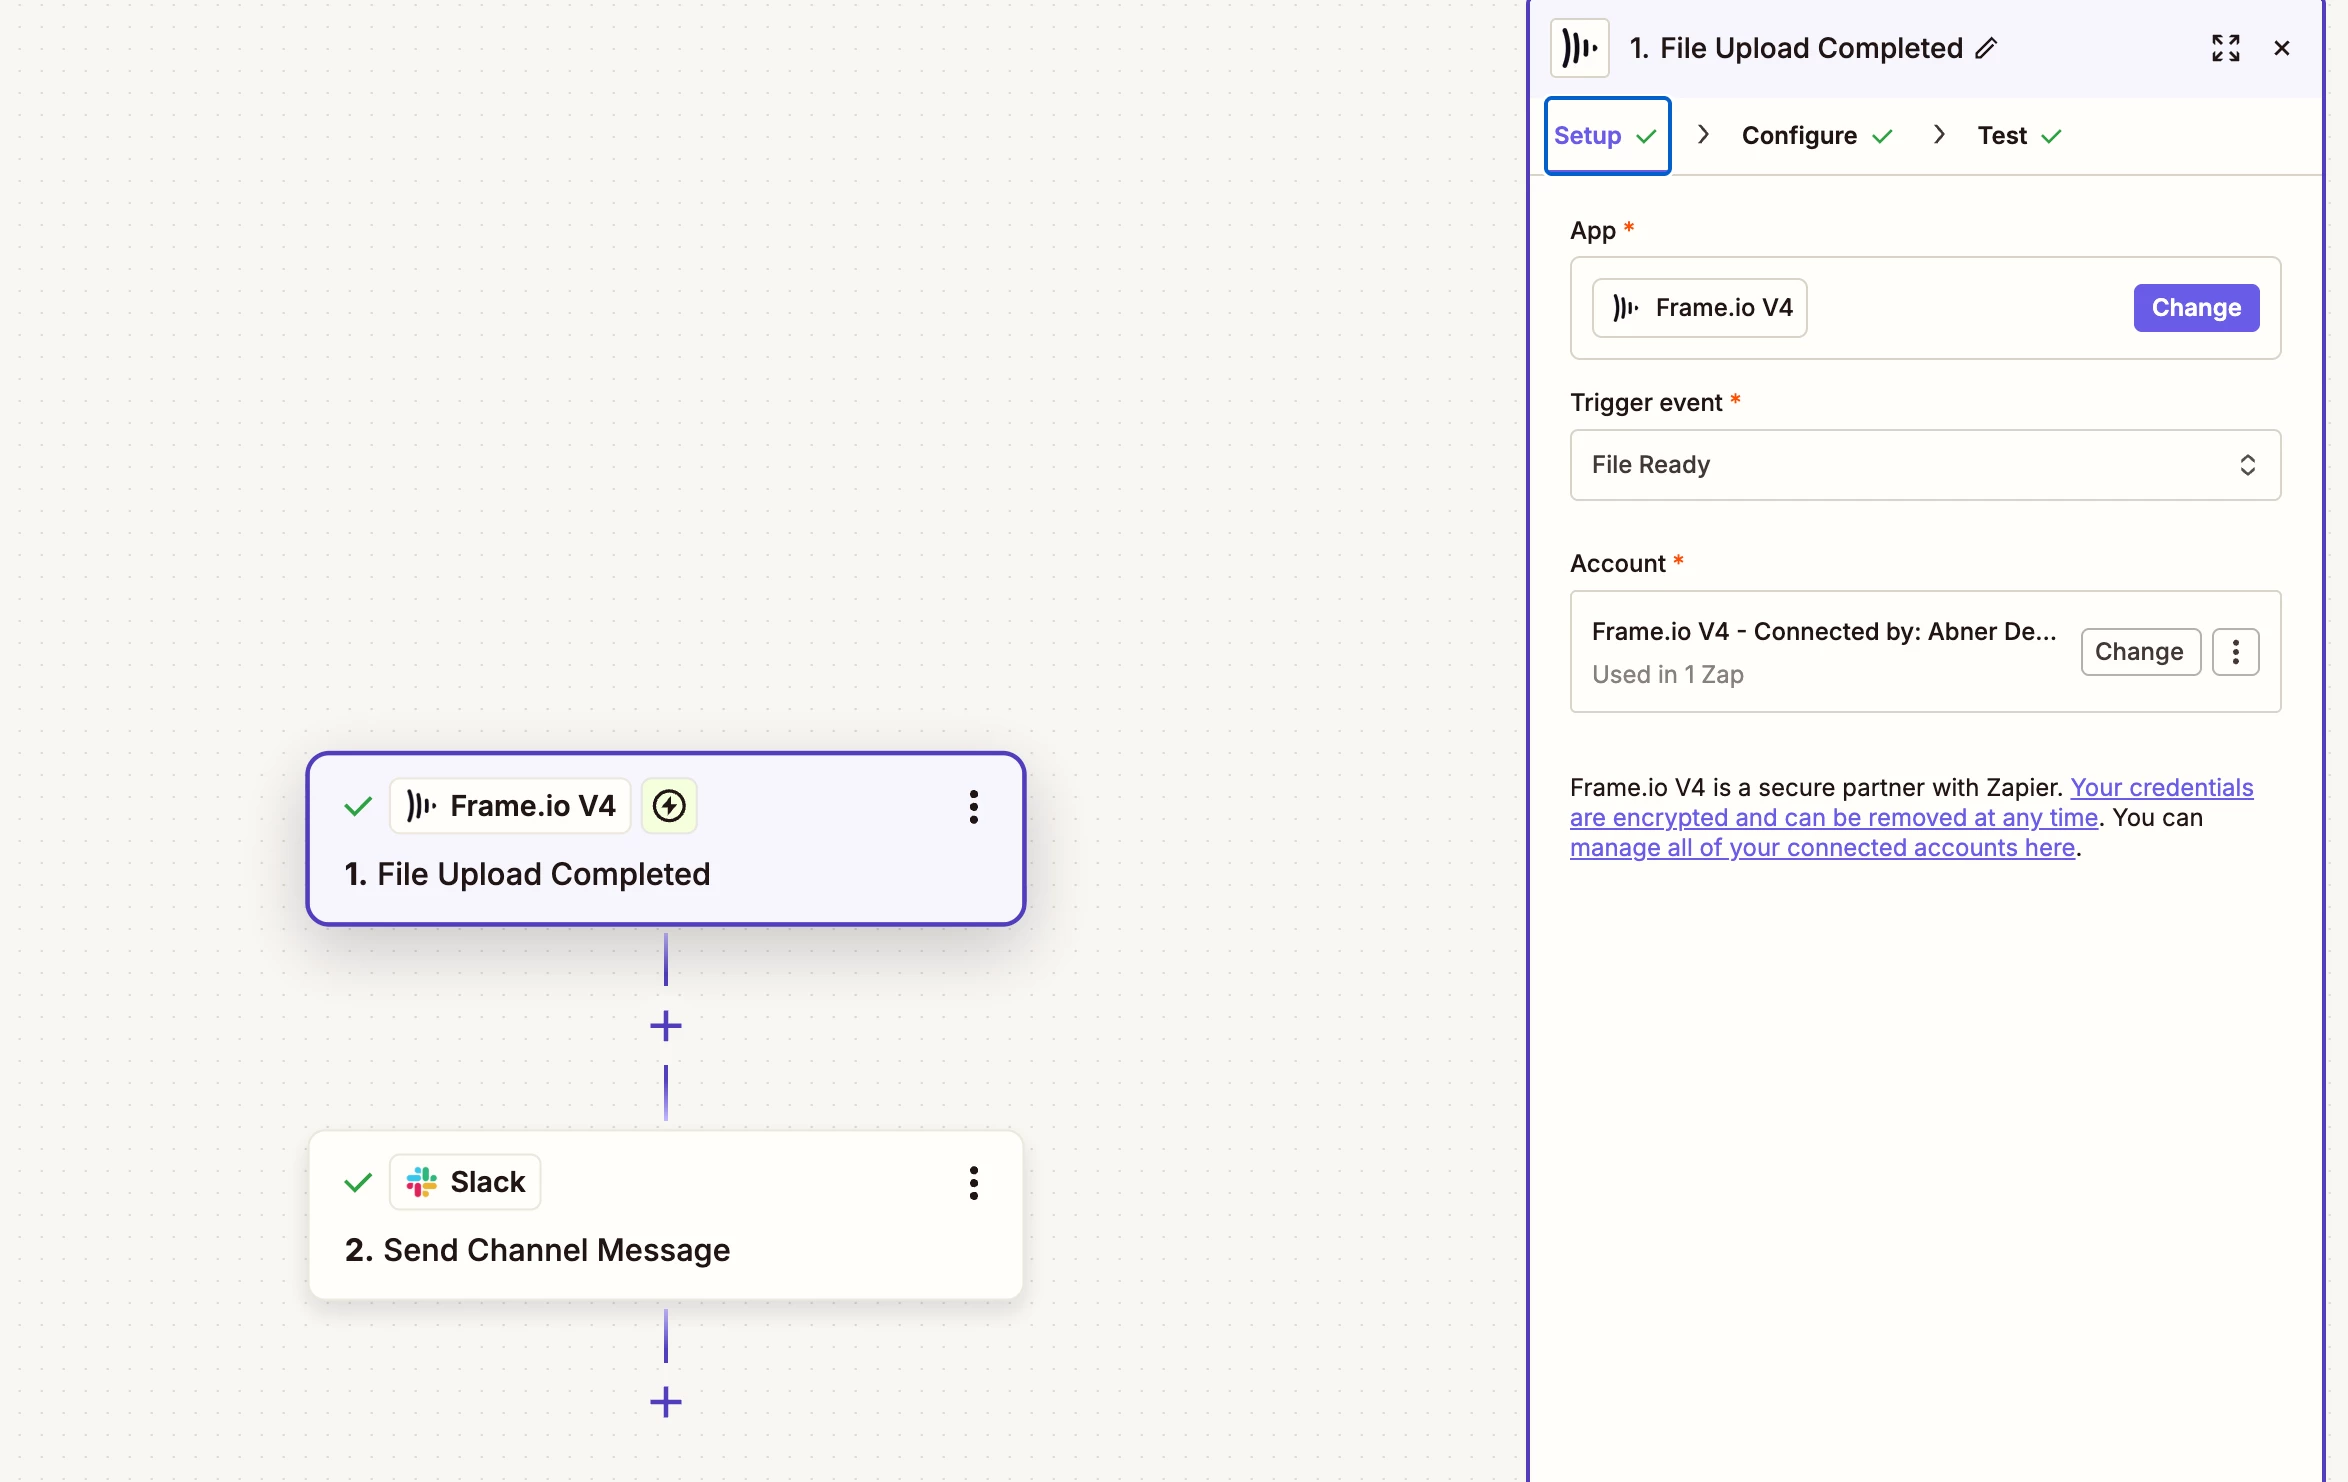Click the lightning bolt trigger icon
The height and width of the screenshot is (1482, 2348).
tap(669, 806)
